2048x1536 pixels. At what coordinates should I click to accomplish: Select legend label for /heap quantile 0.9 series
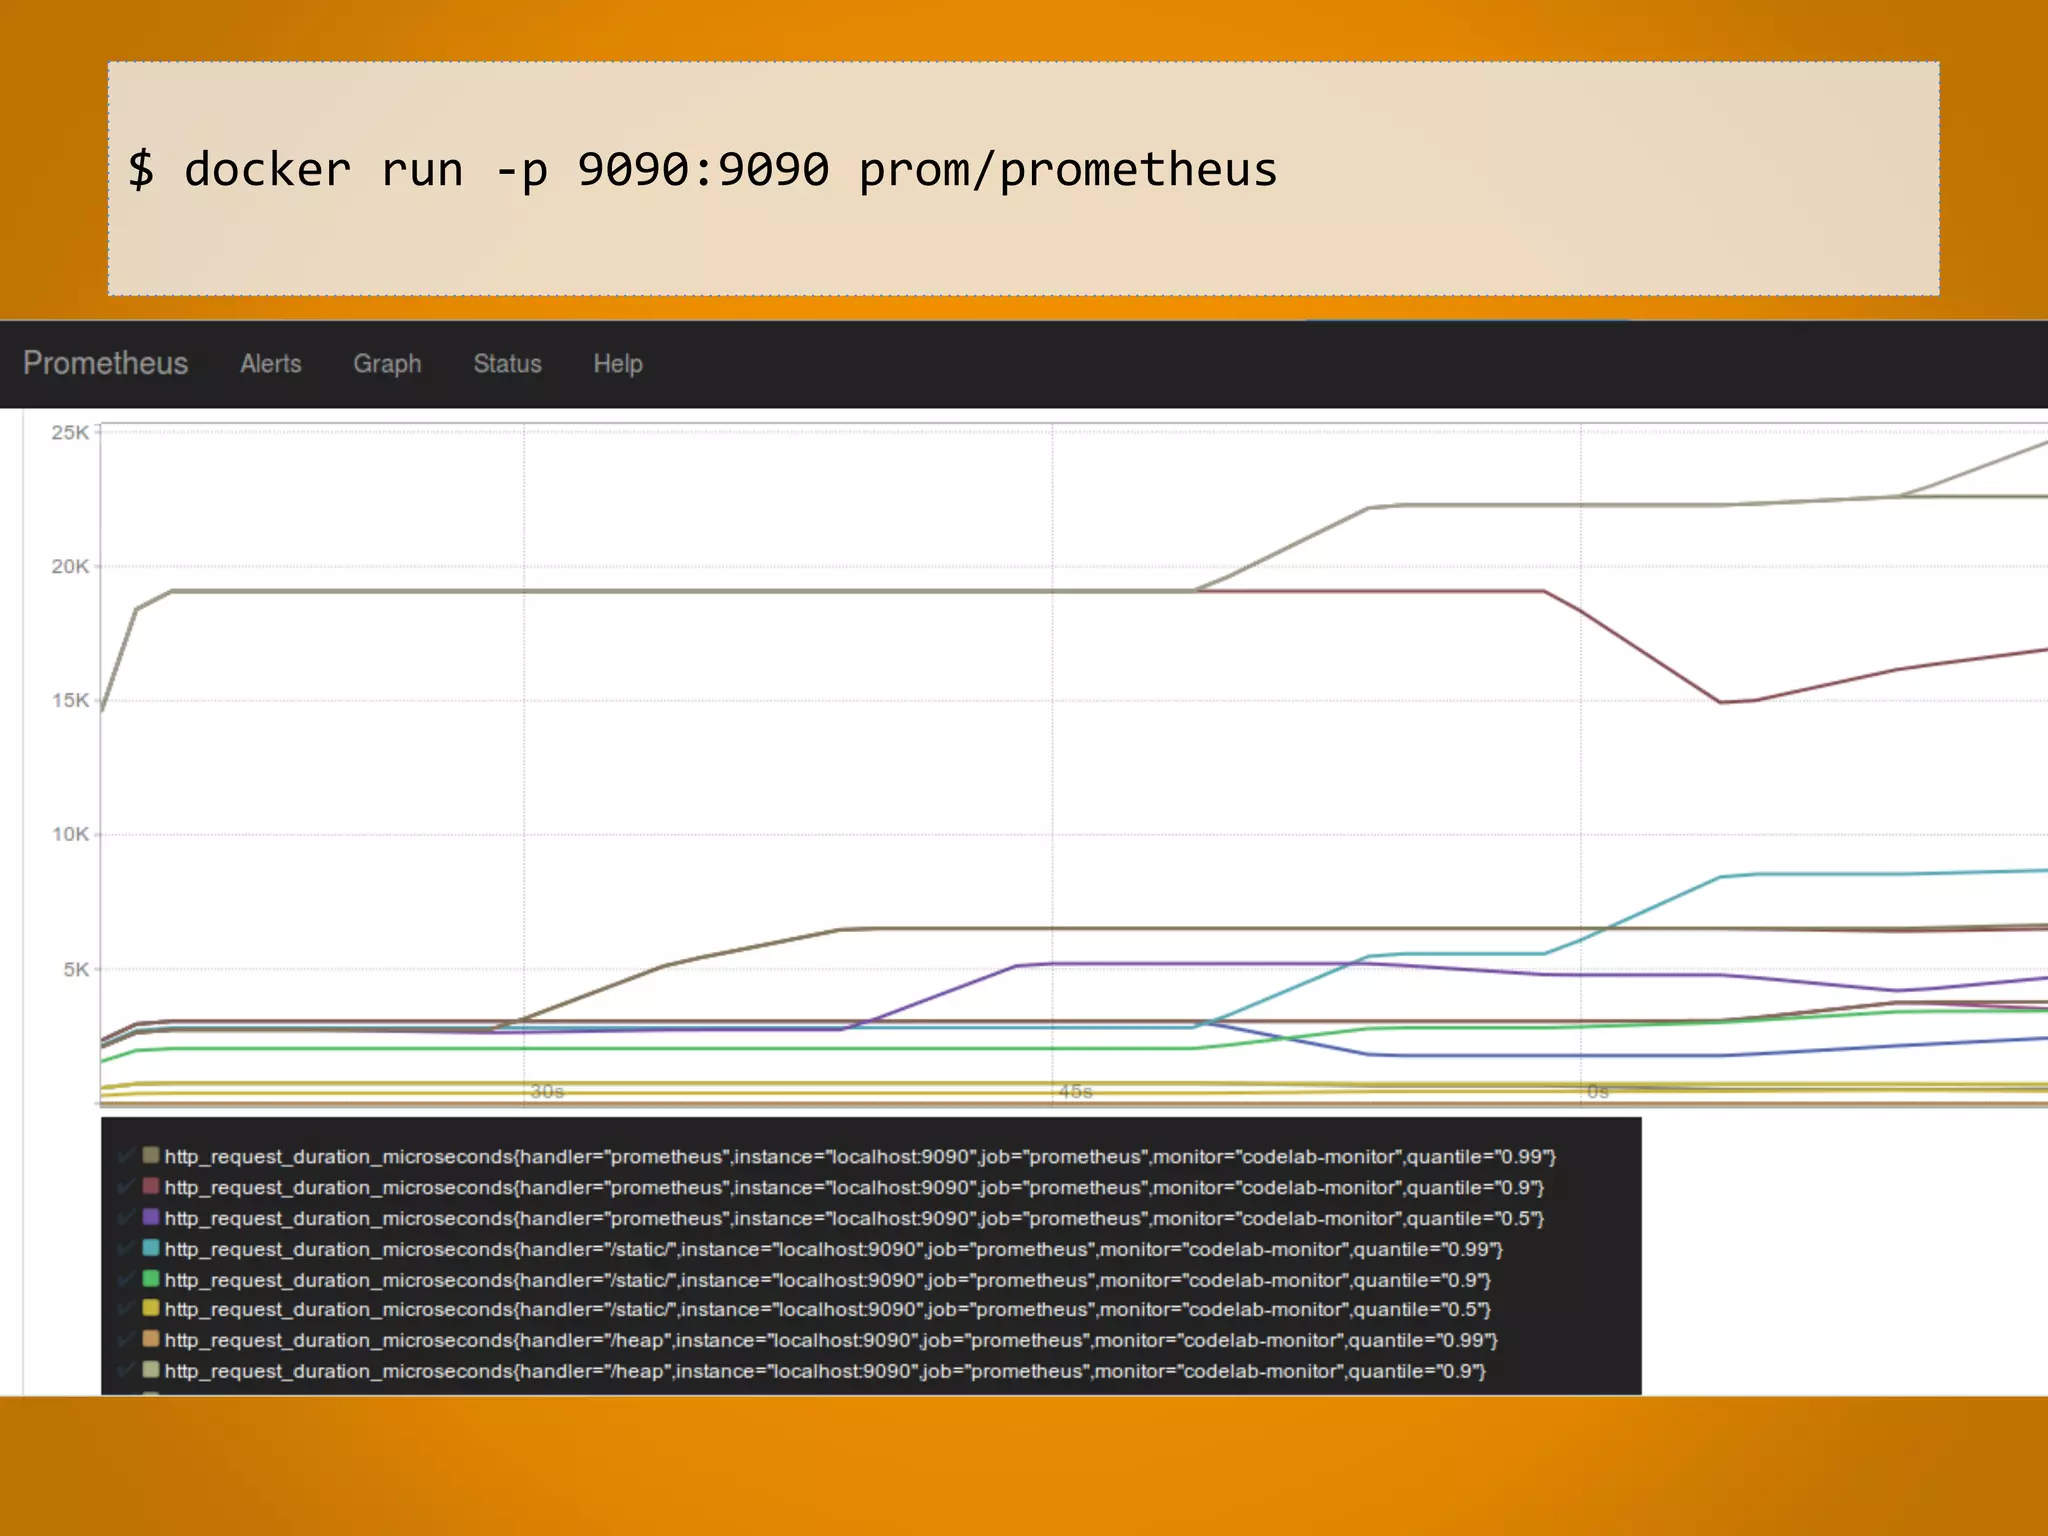(825, 1371)
